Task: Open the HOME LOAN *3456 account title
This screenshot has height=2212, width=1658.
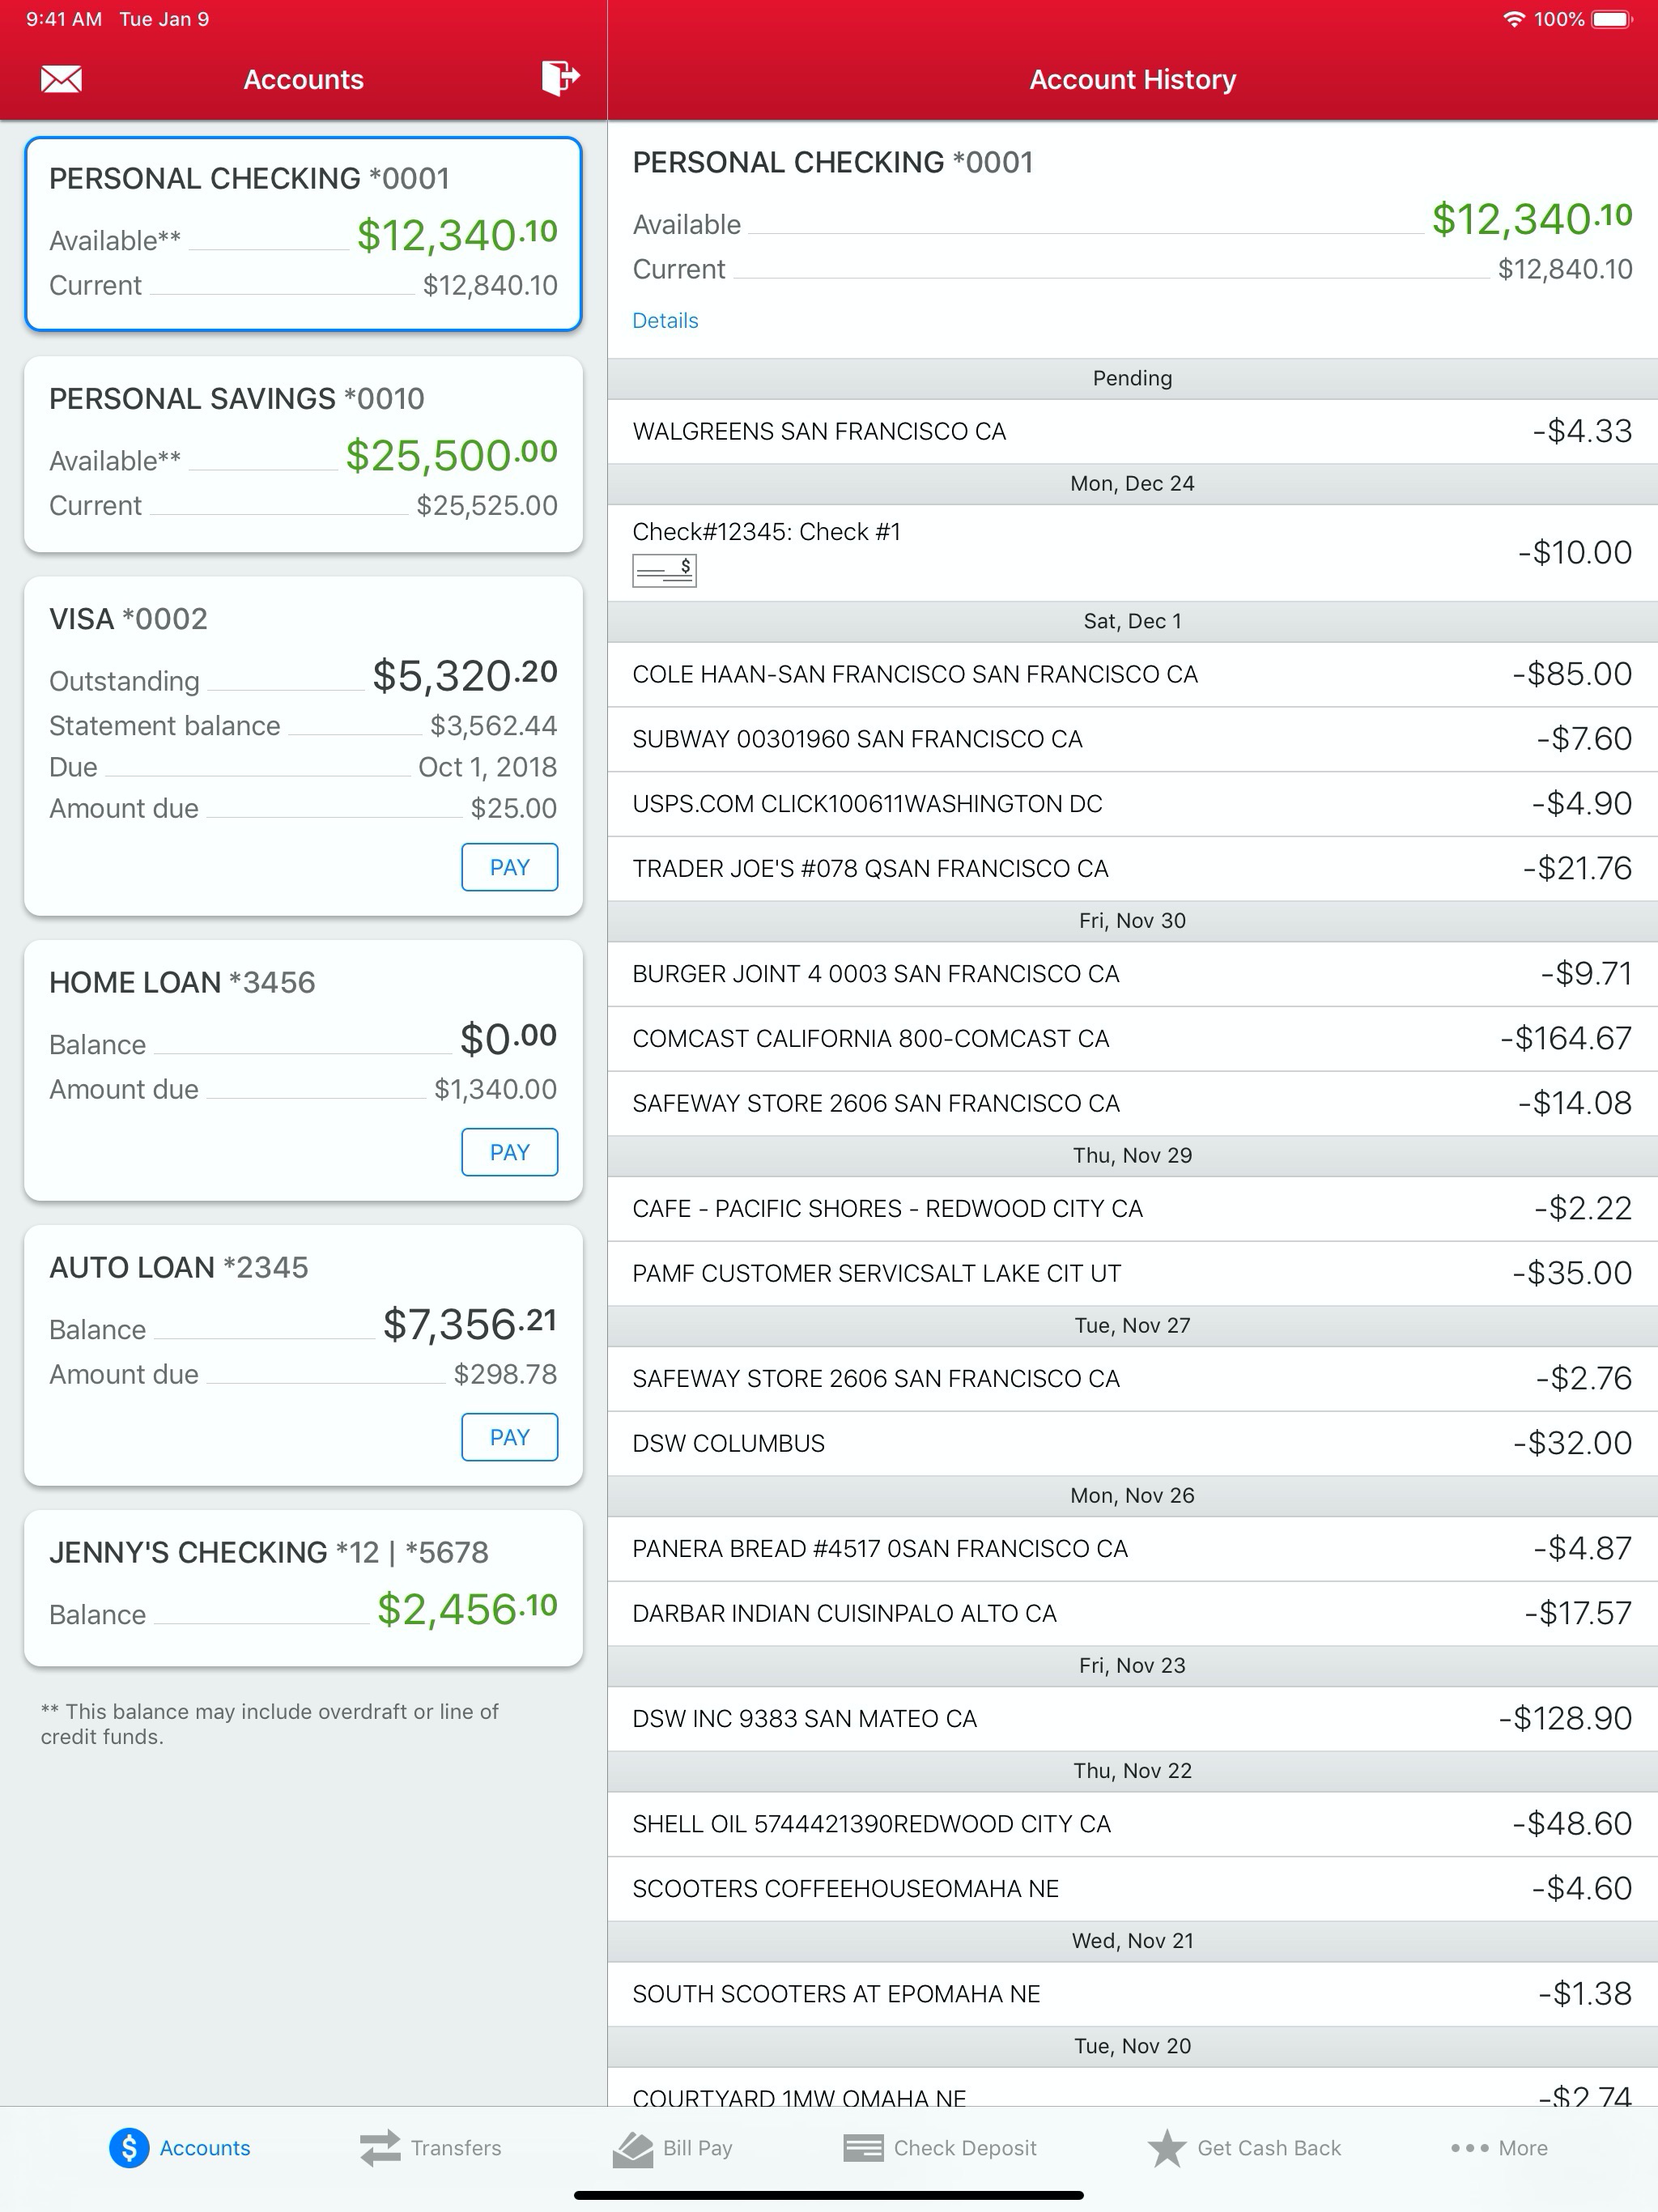Action: click(182, 982)
